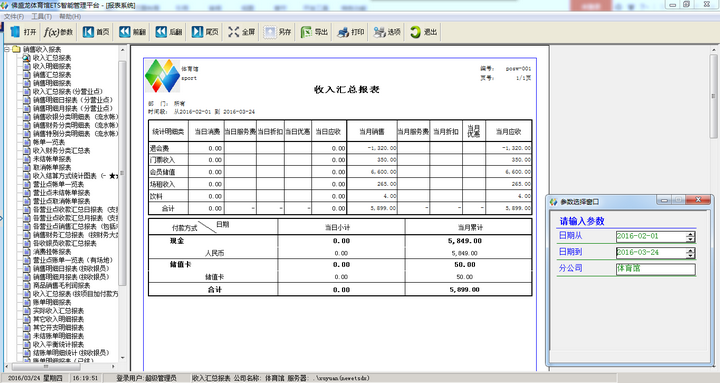
Task: Click the report tree scroll-down arrow
Action: tap(122, 358)
